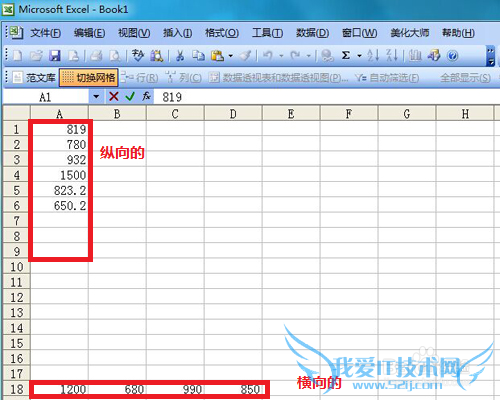This screenshot has width=500, height=400.
Task: Open the 数据(D) menu
Action: pyautogui.click(x=312, y=33)
